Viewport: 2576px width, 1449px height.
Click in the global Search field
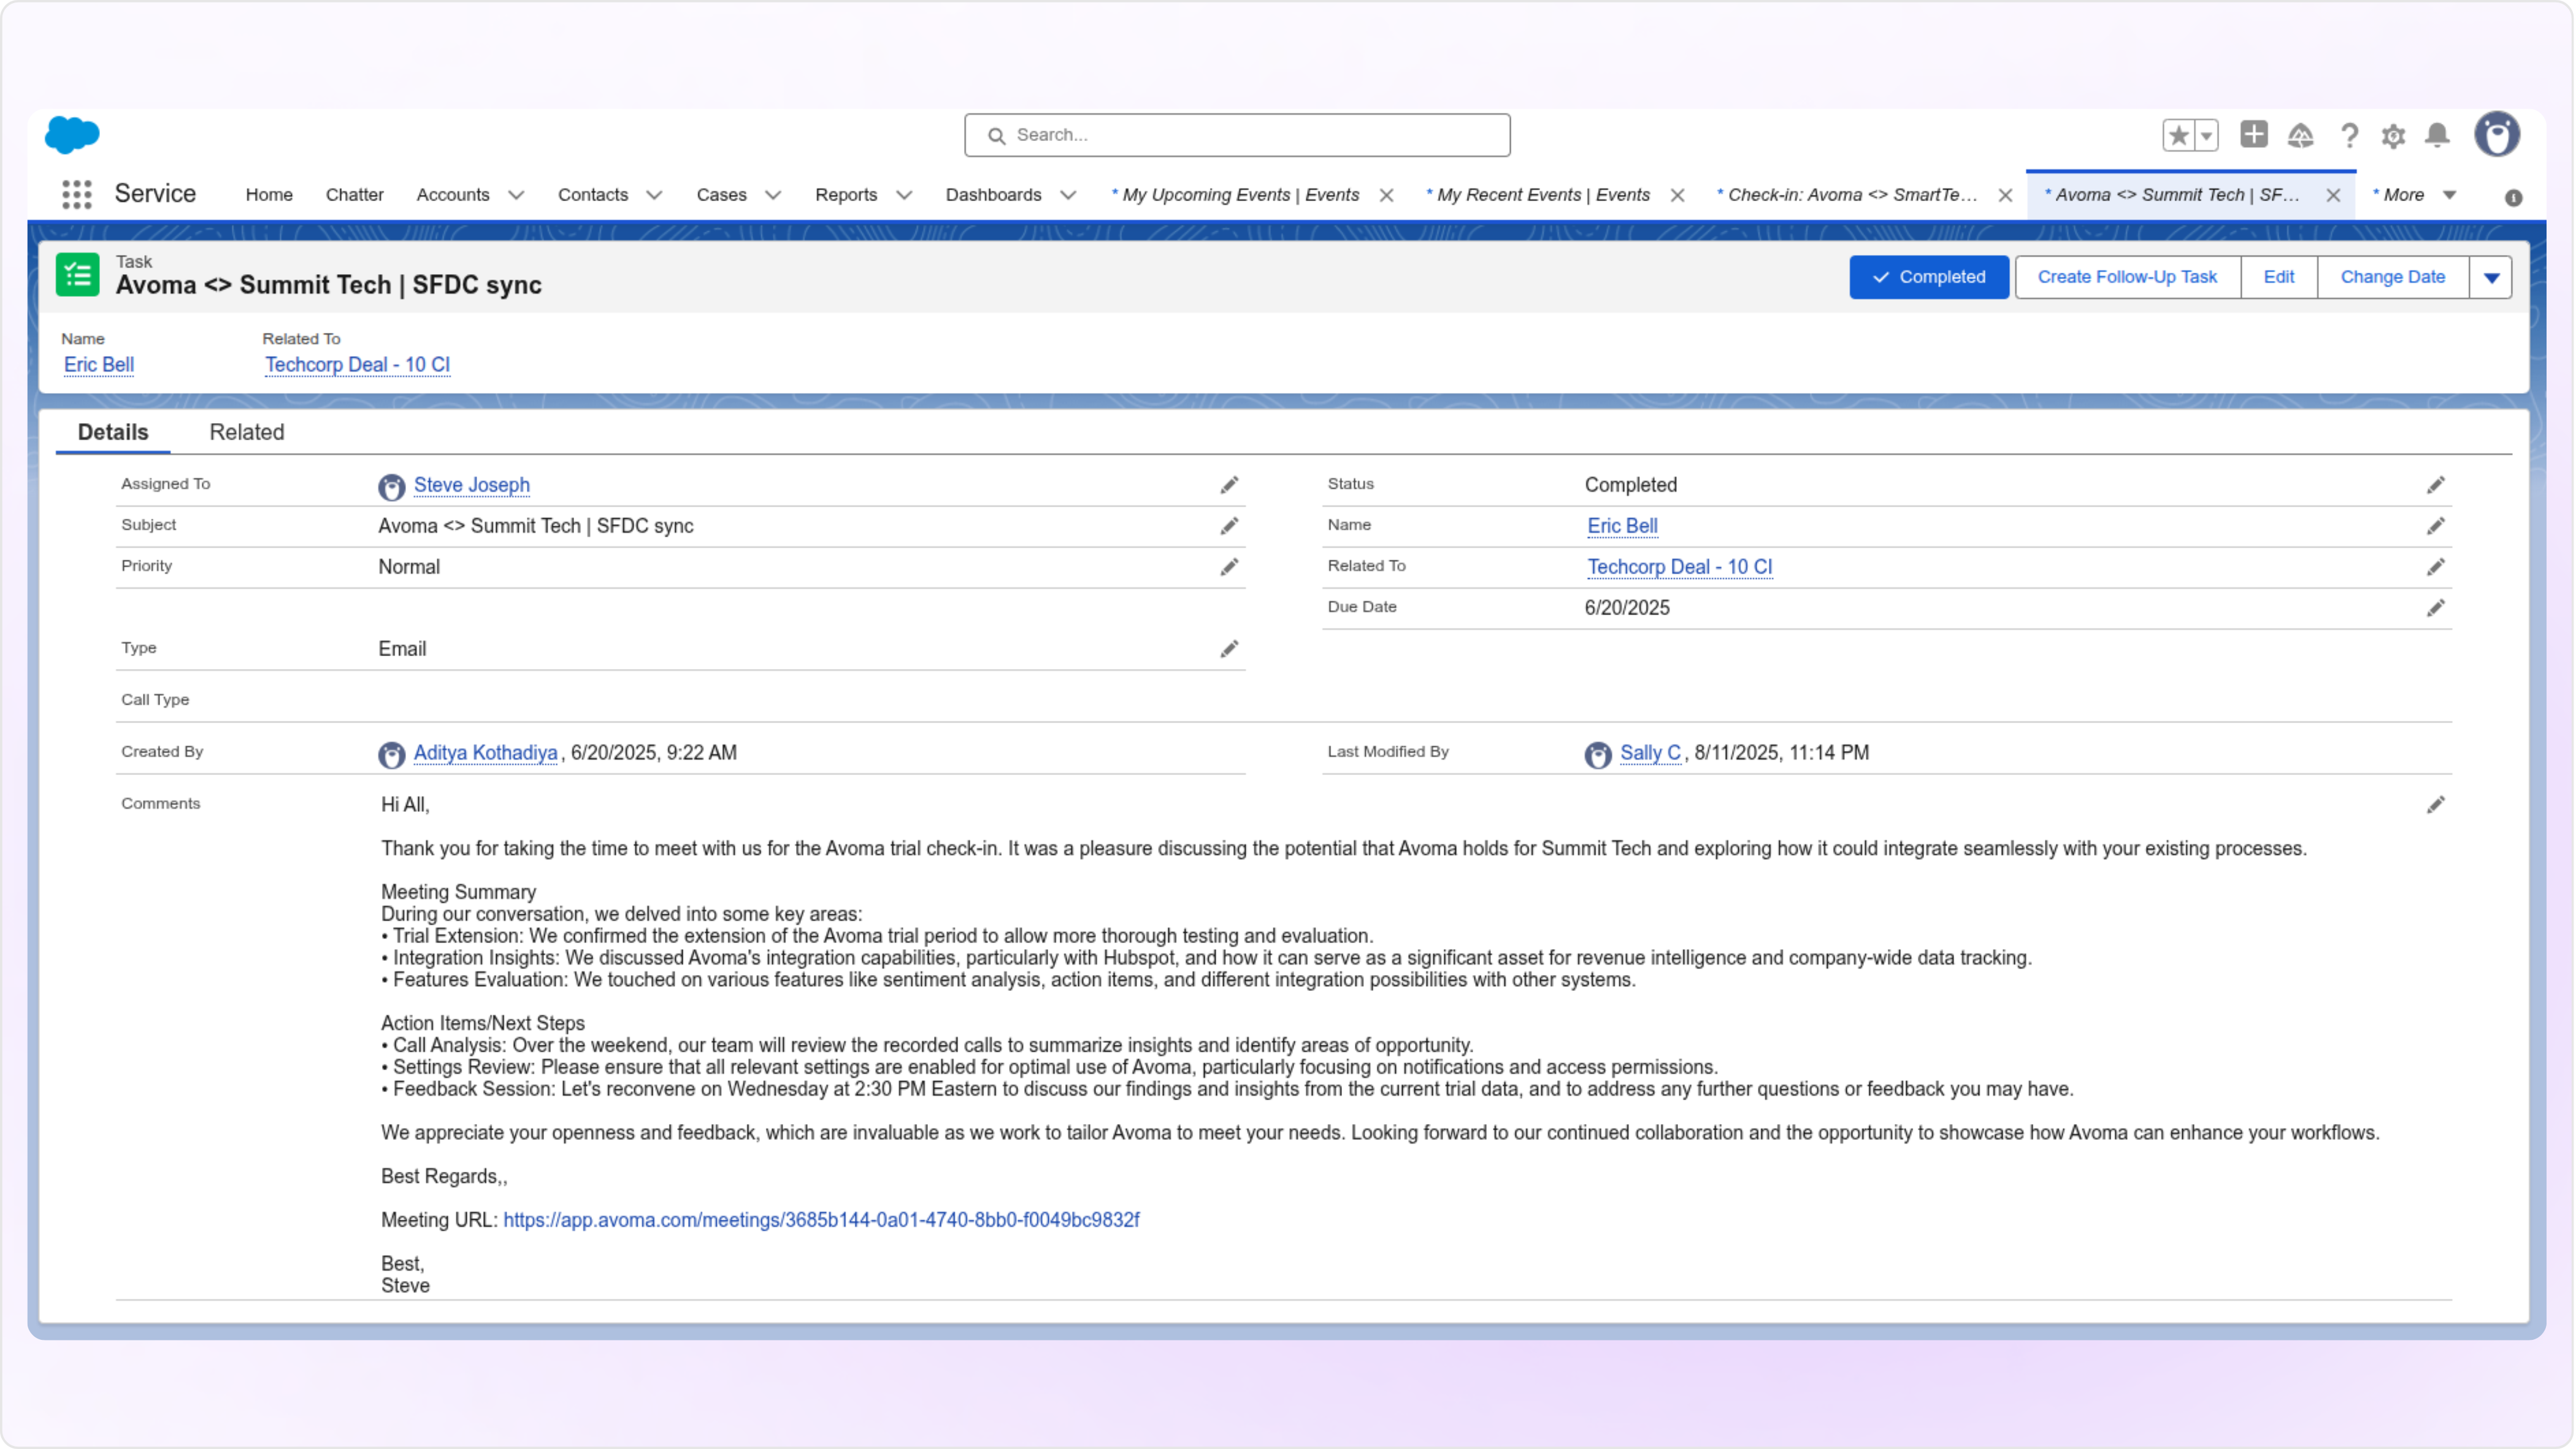(1237, 135)
